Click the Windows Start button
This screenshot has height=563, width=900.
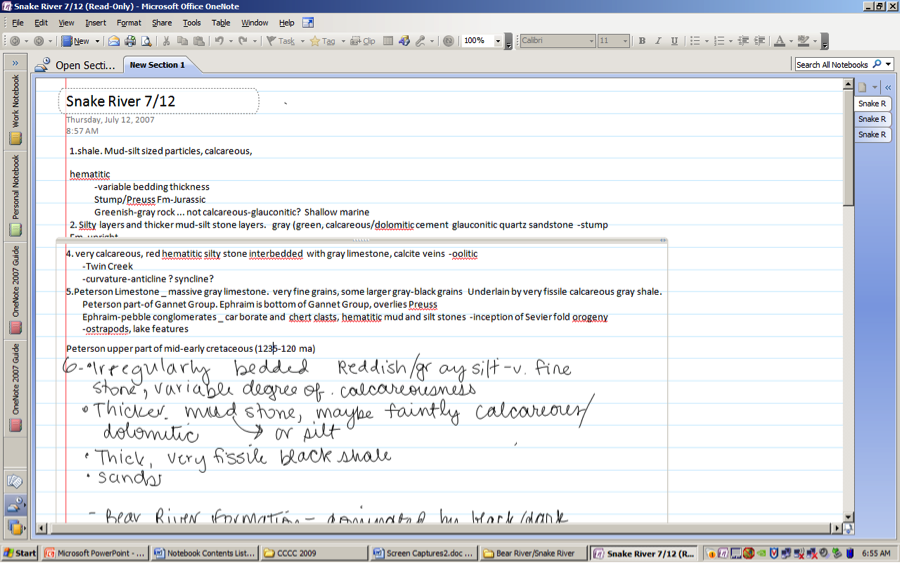20,553
